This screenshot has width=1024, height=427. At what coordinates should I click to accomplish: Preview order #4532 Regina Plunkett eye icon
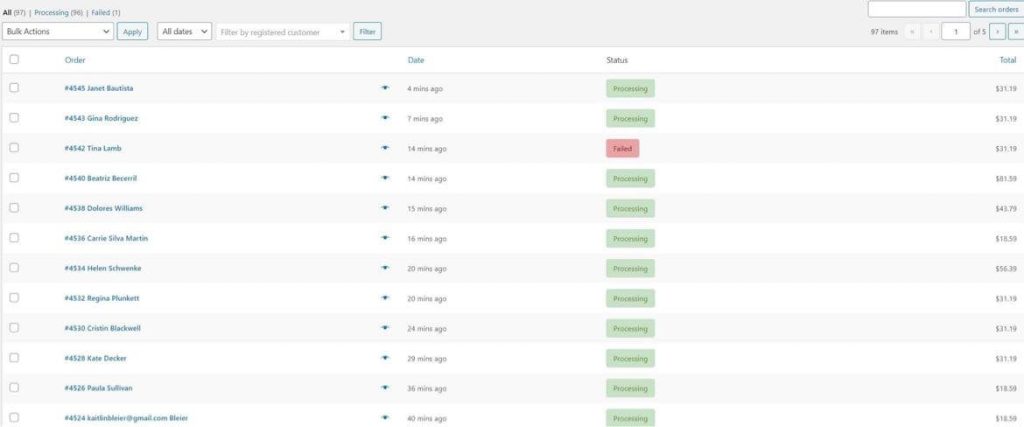[x=385, y=298]
